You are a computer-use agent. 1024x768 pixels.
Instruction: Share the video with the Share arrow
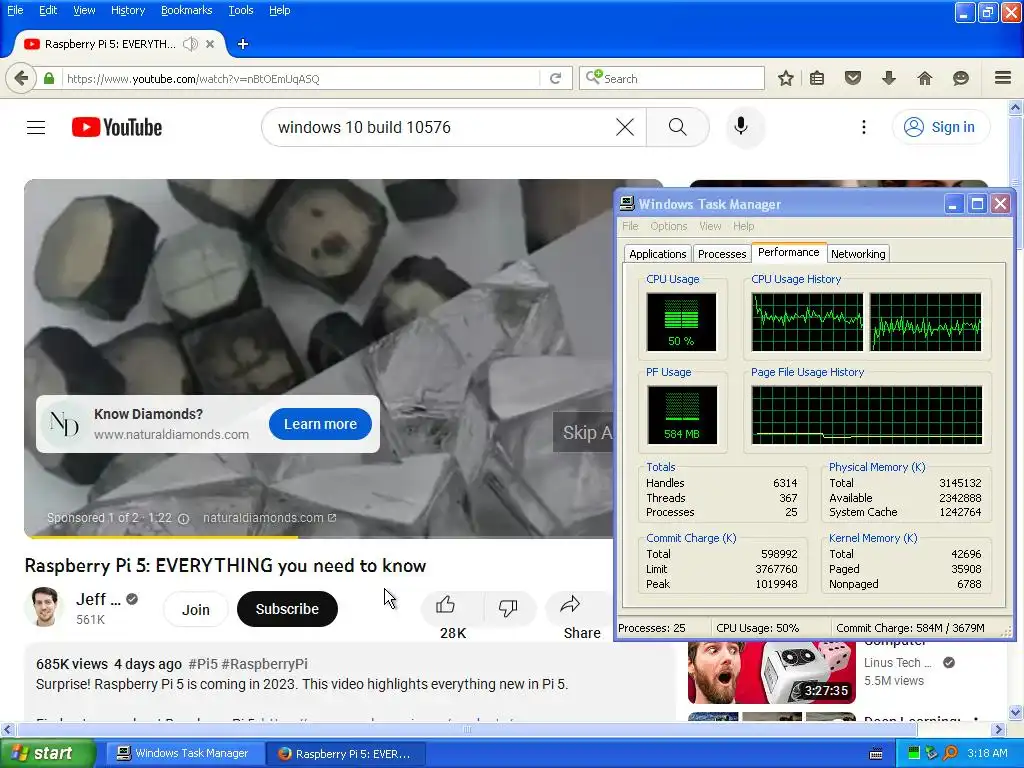click(570, 605)
